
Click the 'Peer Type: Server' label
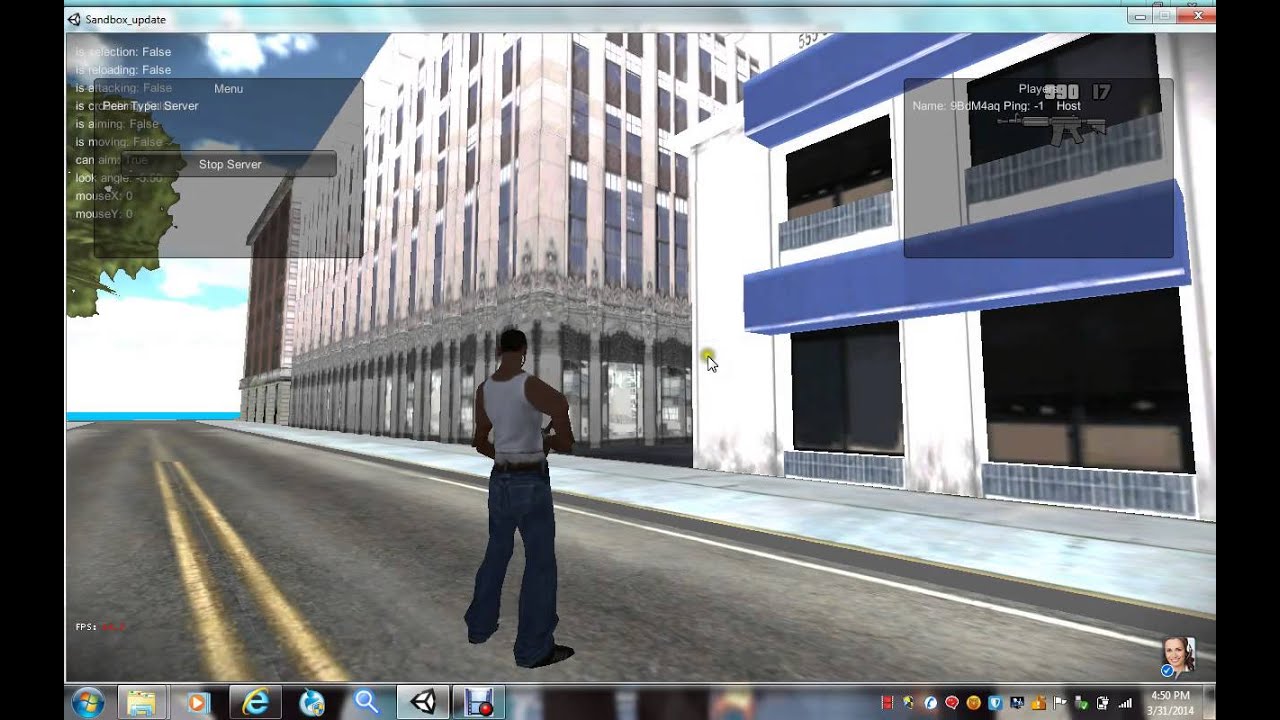(x=151, y=106)
